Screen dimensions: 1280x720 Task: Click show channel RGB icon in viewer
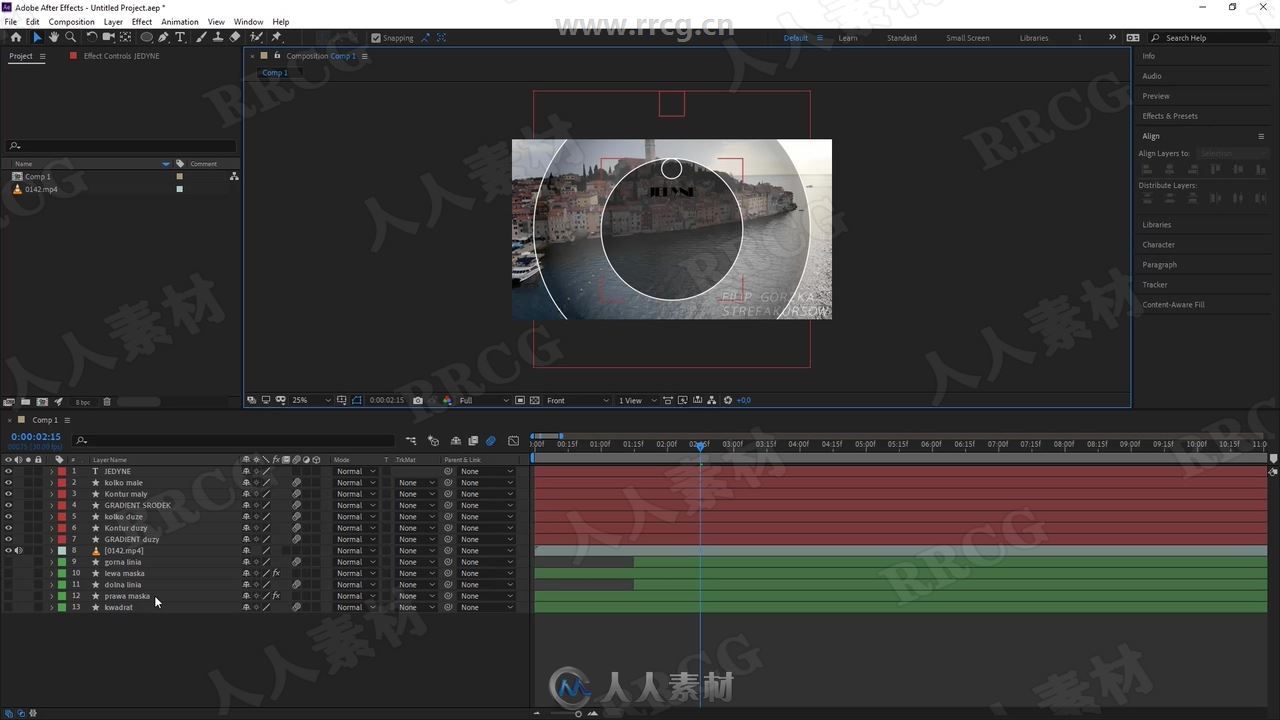[x=447, y=400]
